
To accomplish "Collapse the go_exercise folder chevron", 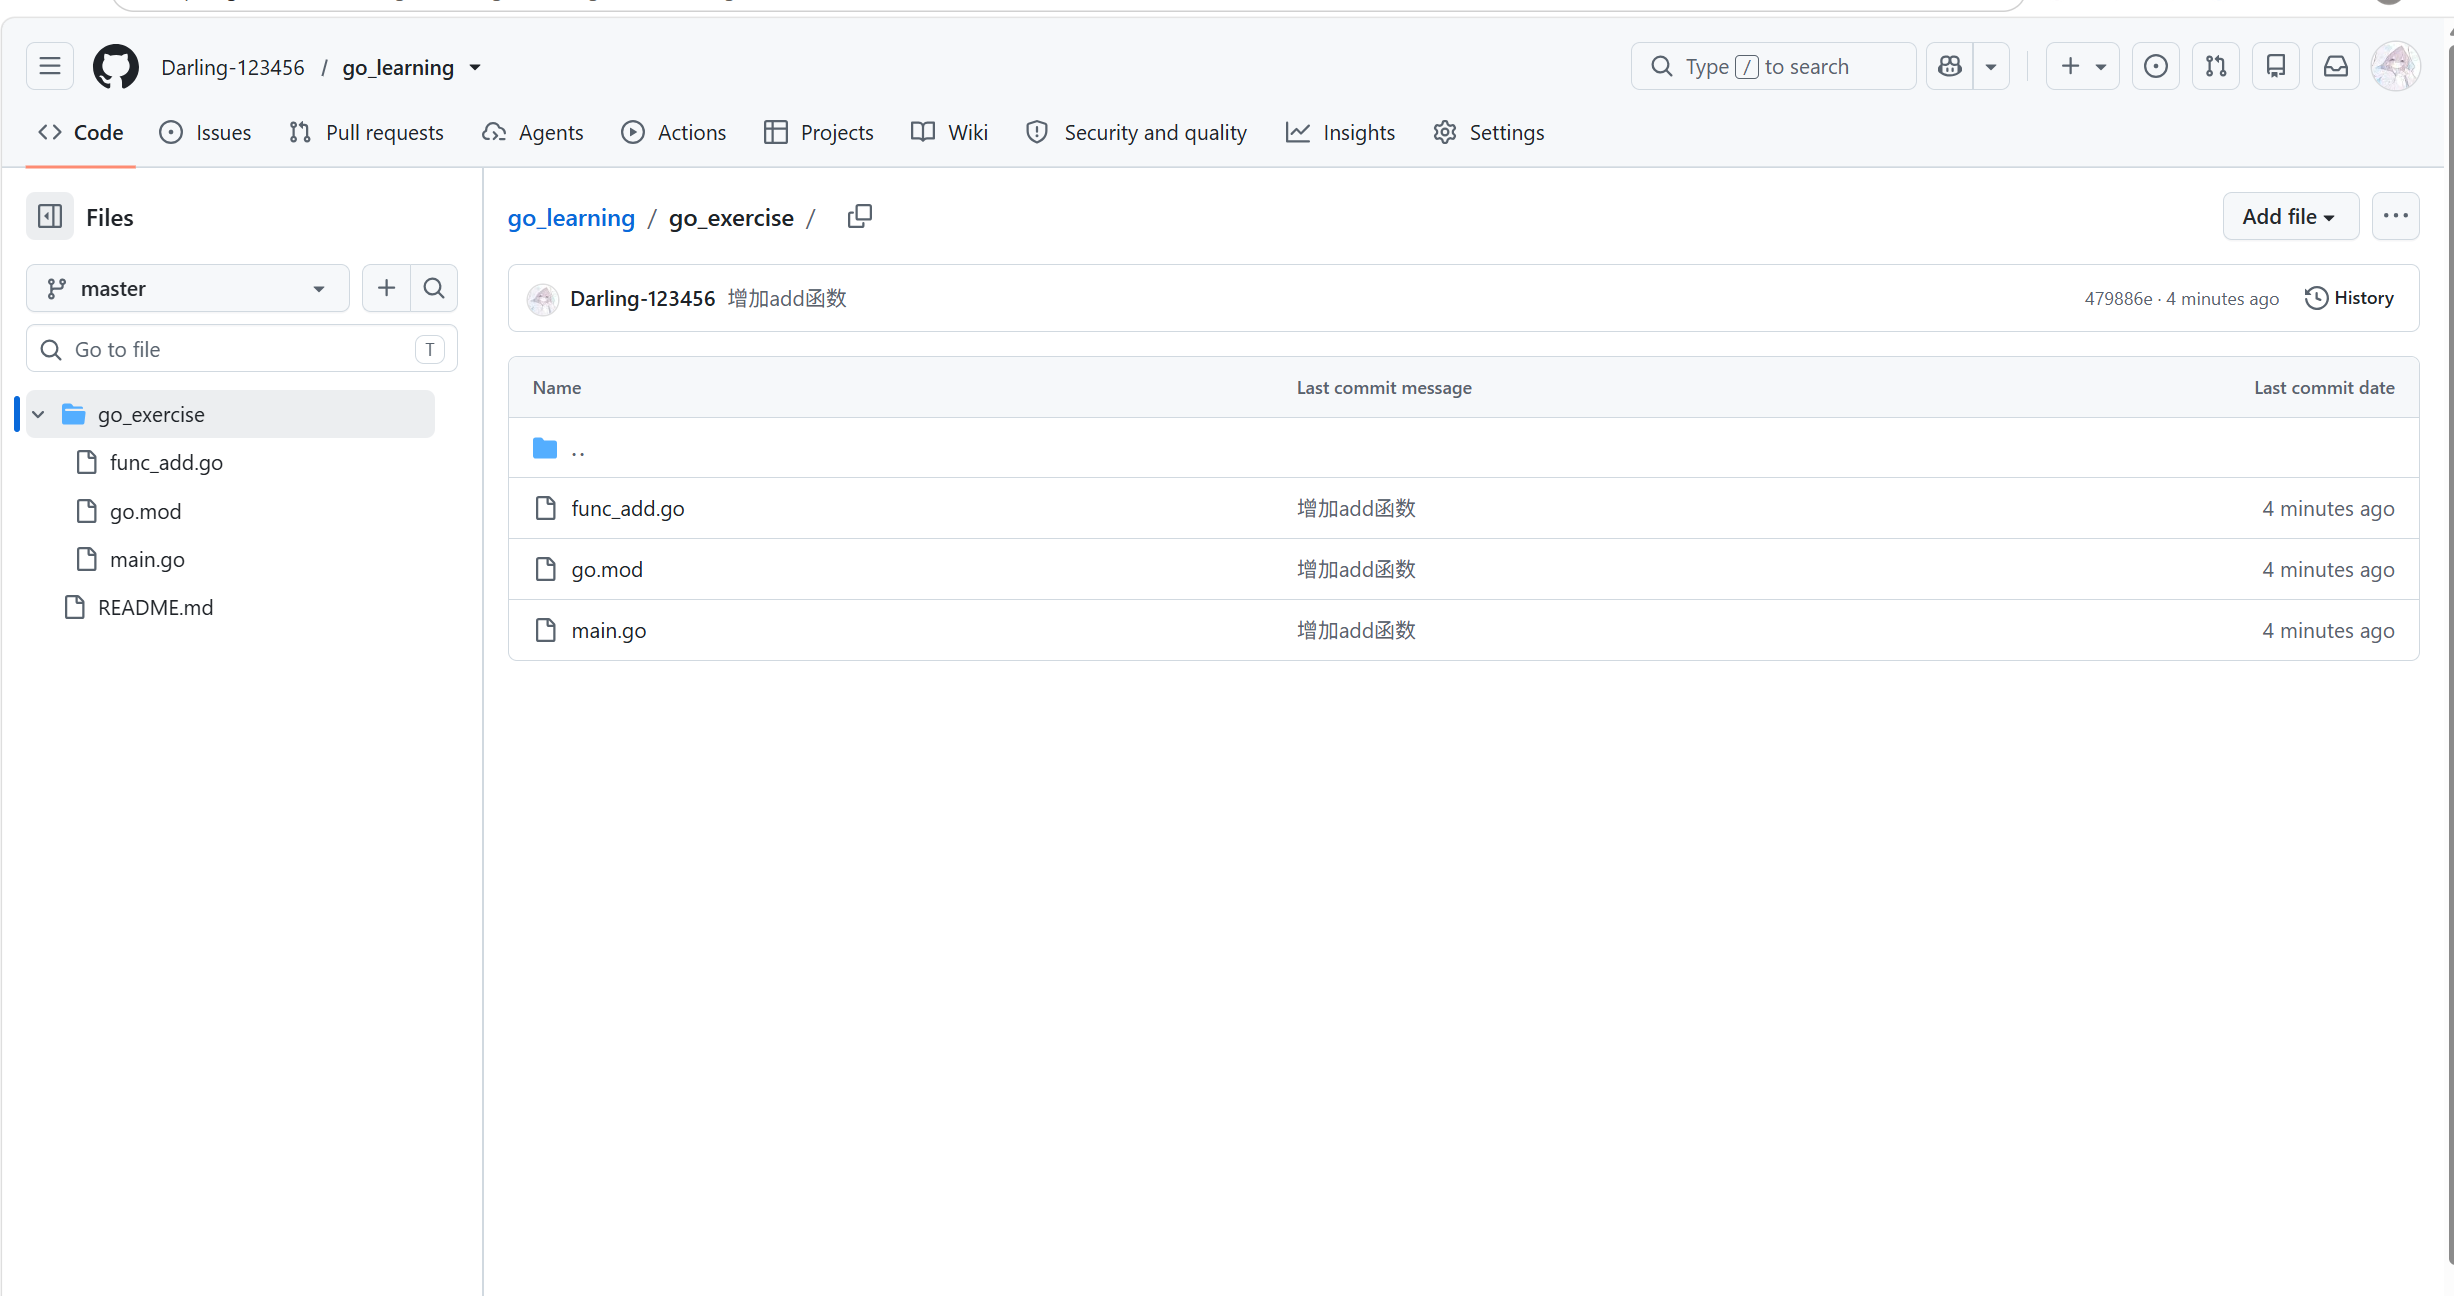I will (x=39, y=414).
